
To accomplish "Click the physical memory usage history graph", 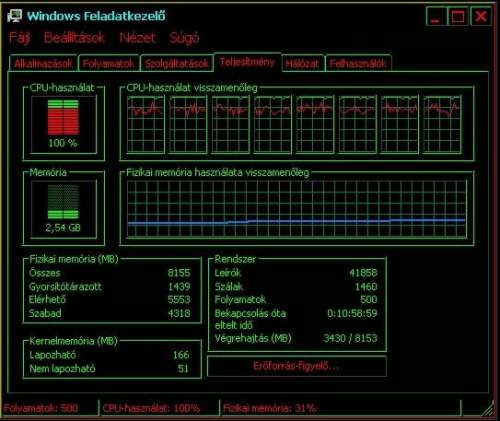I will (x=297, y=209).
